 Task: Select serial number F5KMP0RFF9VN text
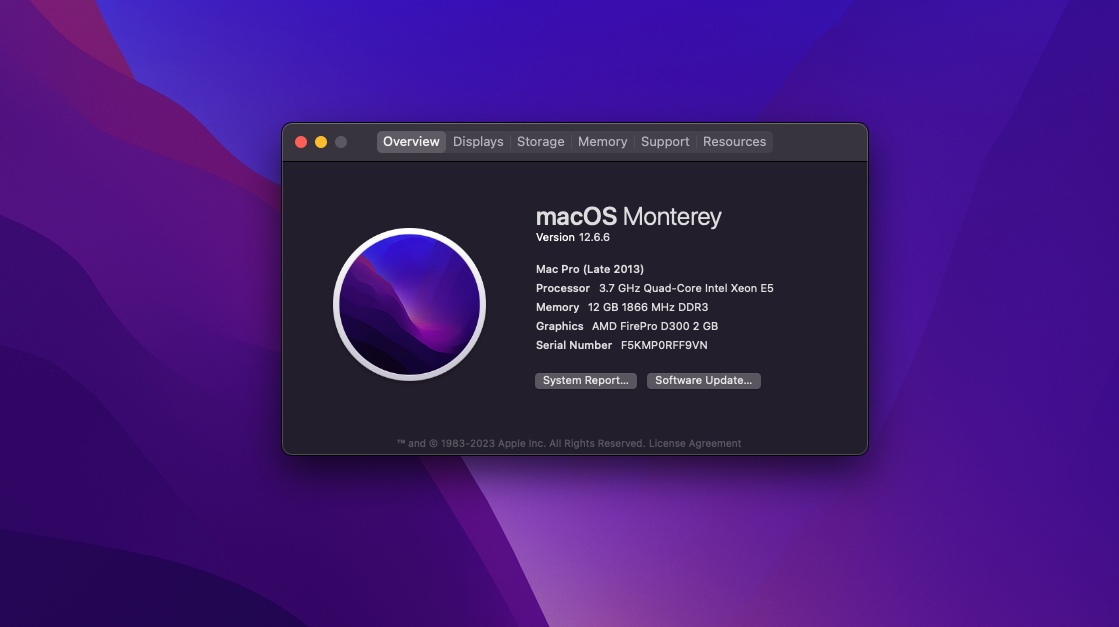point(664,345)
